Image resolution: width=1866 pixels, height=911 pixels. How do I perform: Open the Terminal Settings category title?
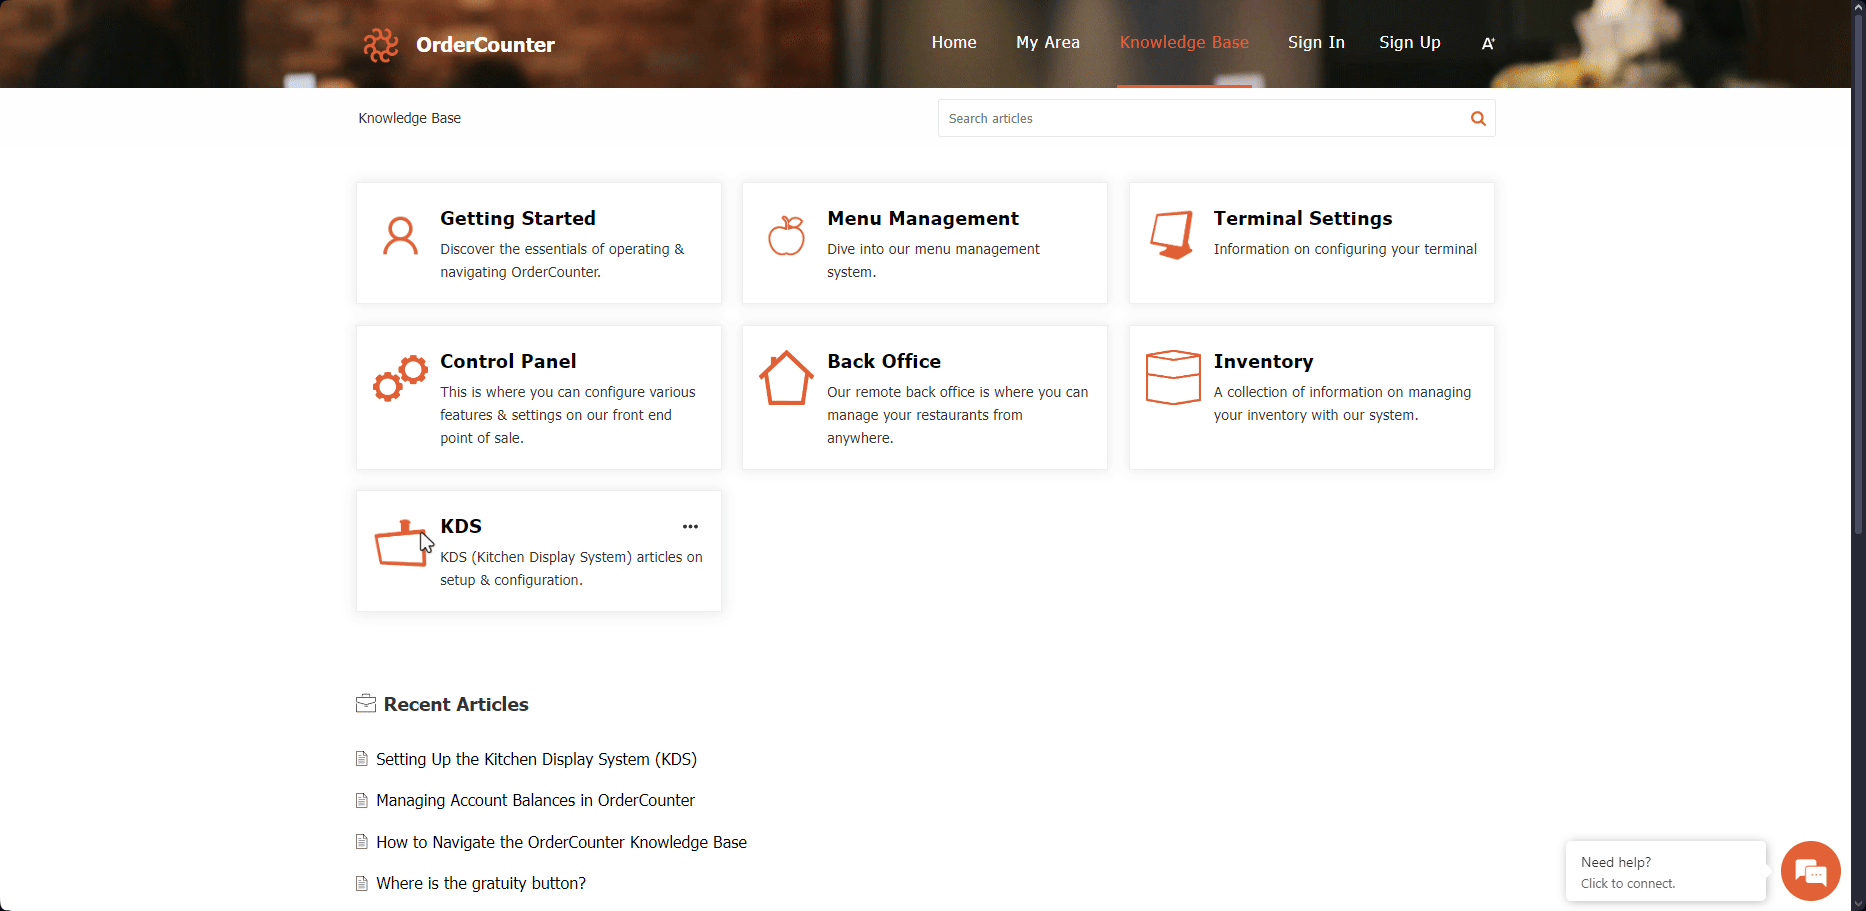[x=1303, y=218]
